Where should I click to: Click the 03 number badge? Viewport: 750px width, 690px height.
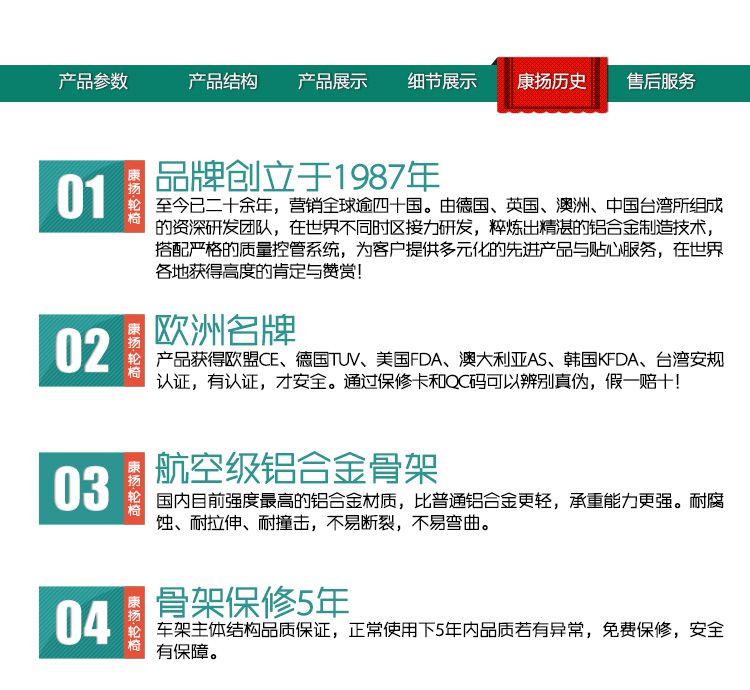[82, 488]
